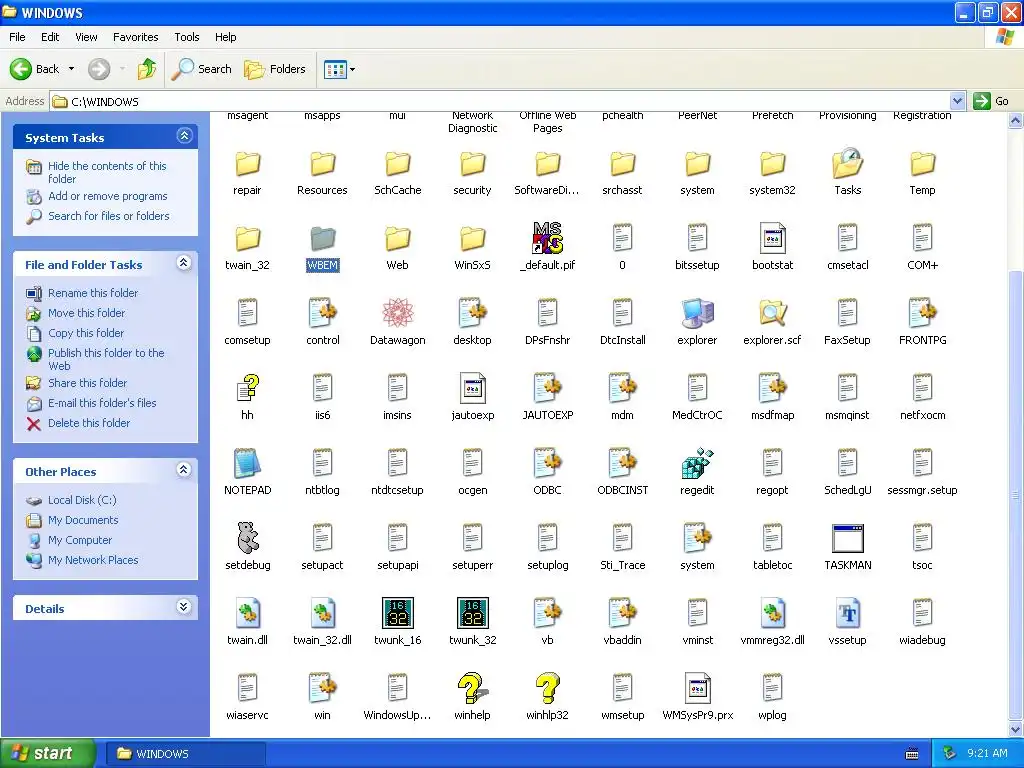Select the bootstat file icon
Image resolution: width=1024 pixels, height=768 pixels.
pyautogui.click(x=772, y=238)
